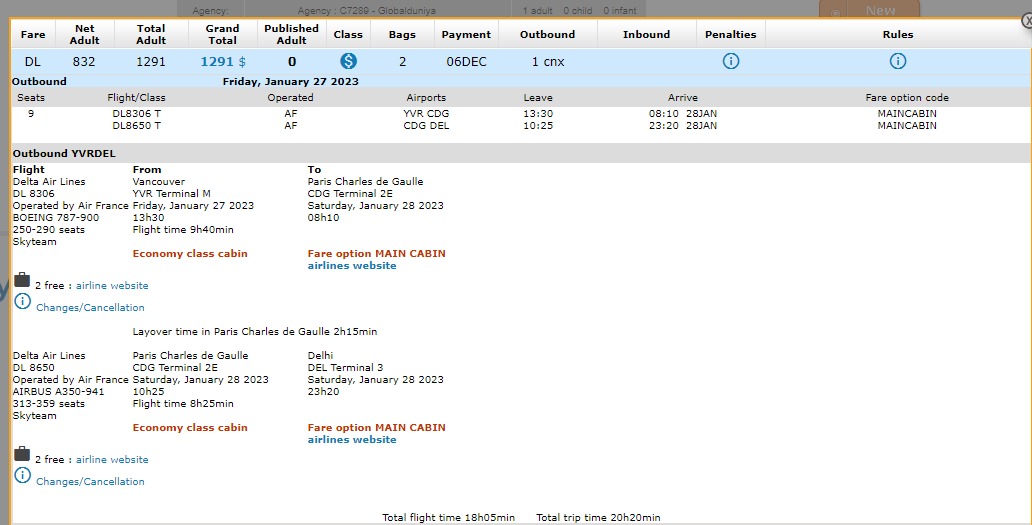1032x525 pixels.
Task: Follow airlines website link under second MAIN CABIN
Action: click(x=352, y=440)
